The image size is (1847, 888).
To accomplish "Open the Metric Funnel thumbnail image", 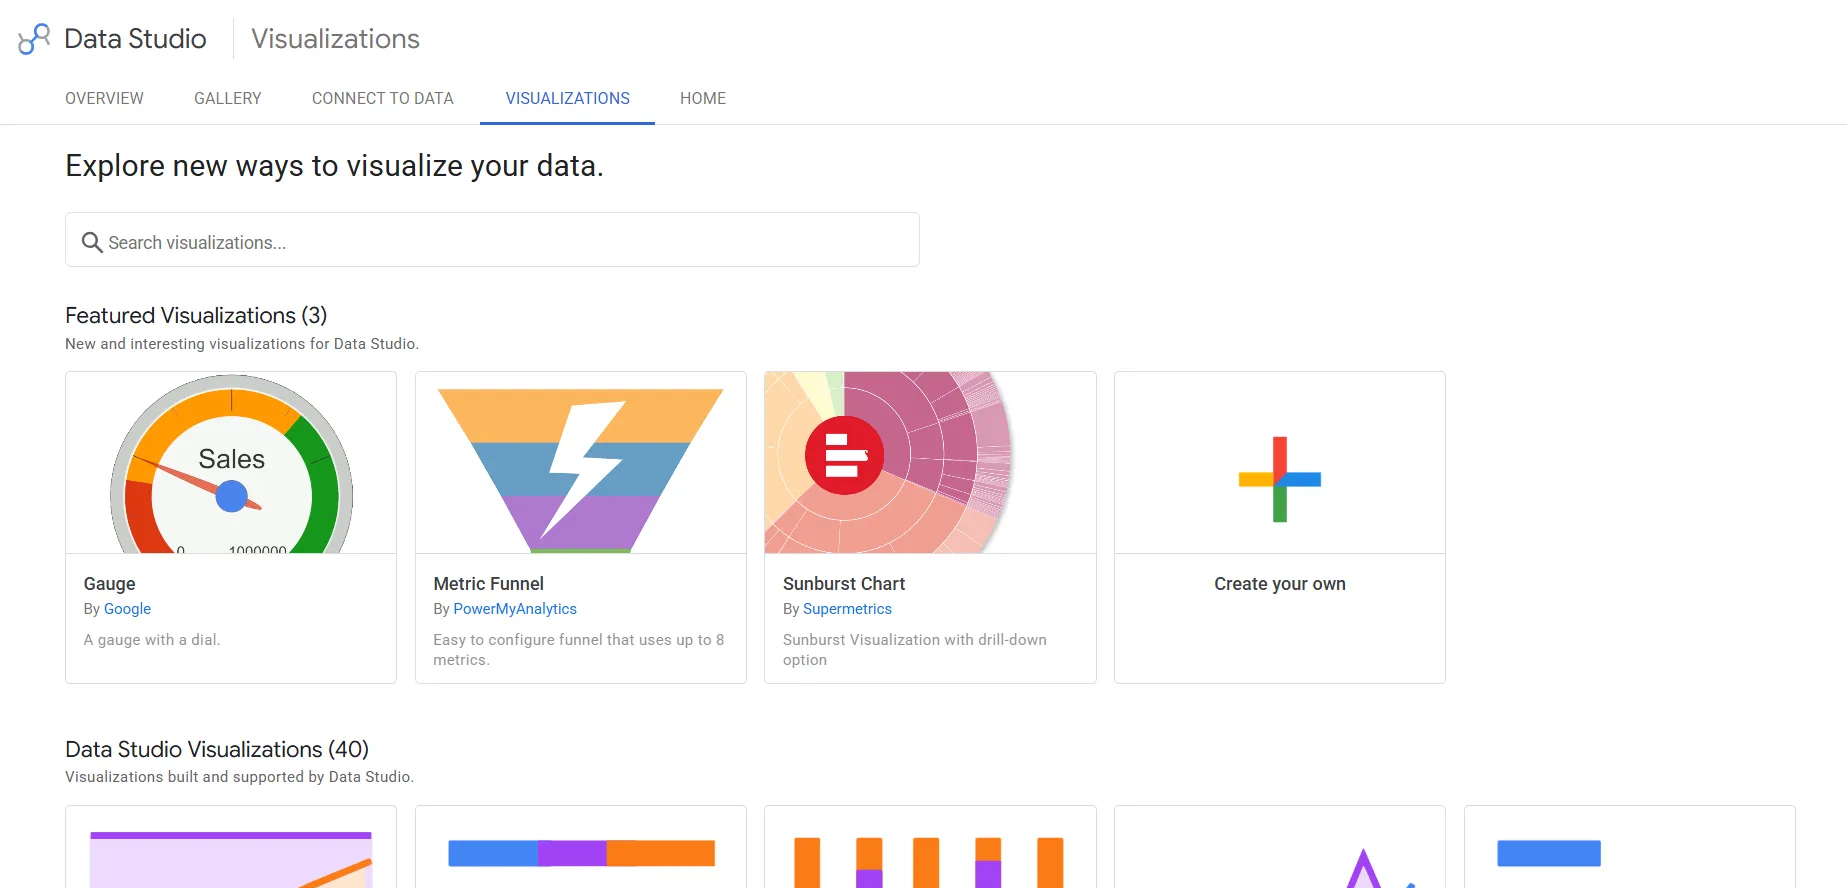I will pos(581,463).
